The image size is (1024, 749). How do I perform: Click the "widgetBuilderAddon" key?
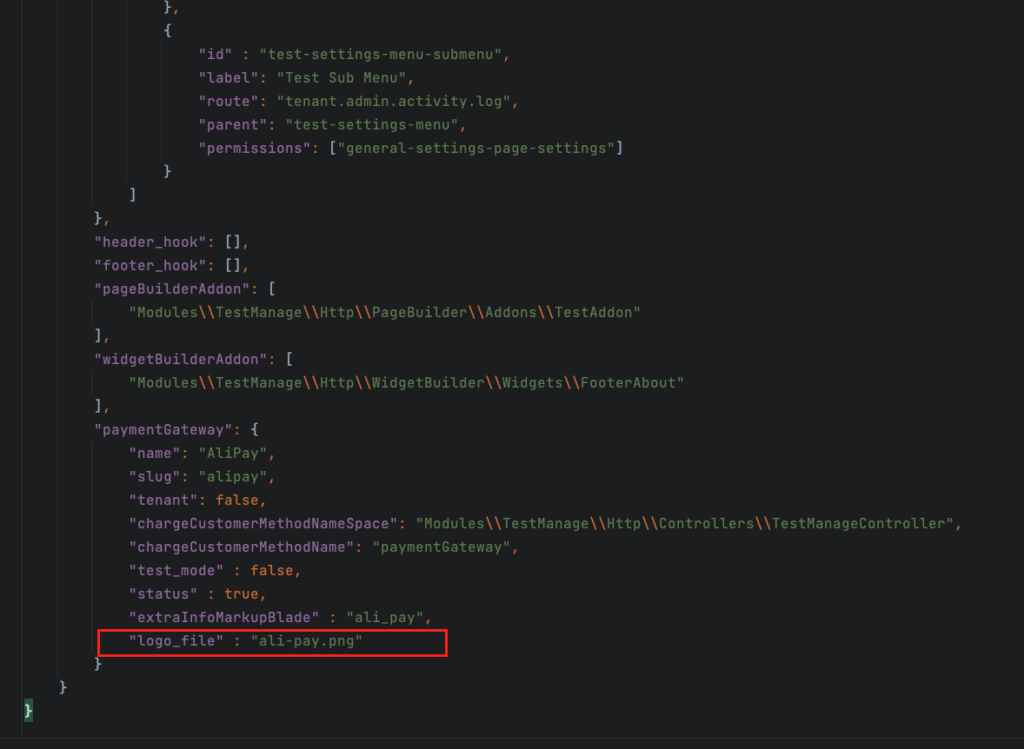click(x=181, y=360)
